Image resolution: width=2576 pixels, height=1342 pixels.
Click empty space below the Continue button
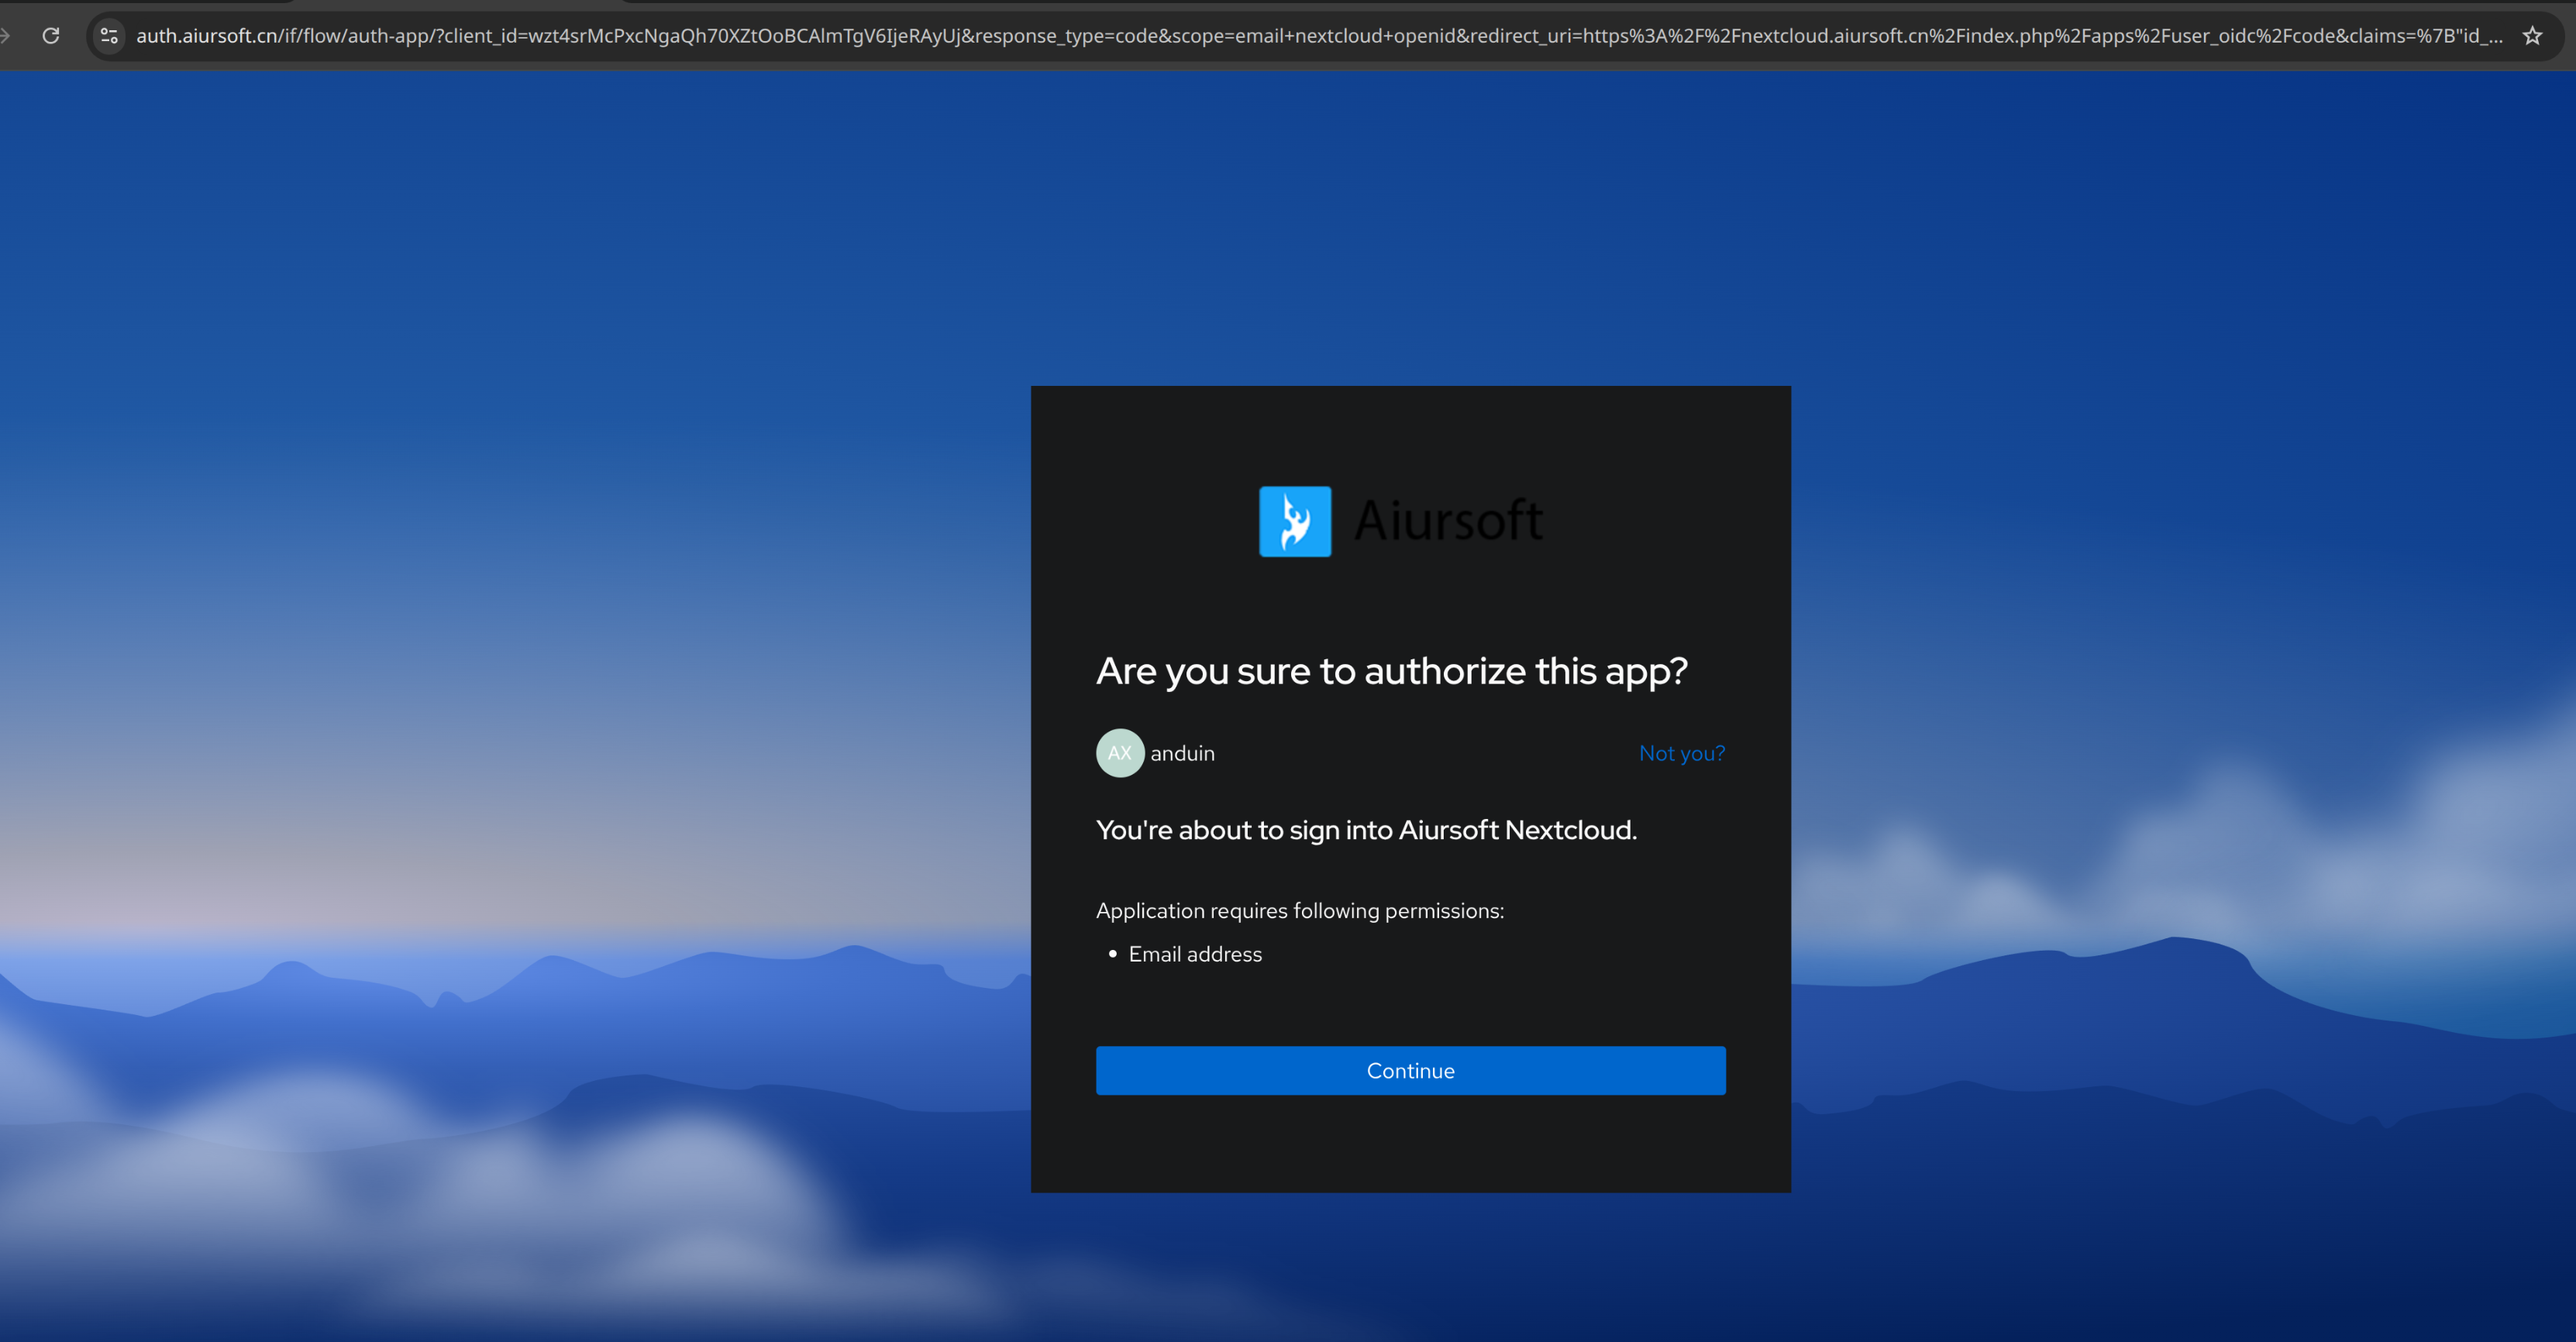(x=1410, y=1145)
